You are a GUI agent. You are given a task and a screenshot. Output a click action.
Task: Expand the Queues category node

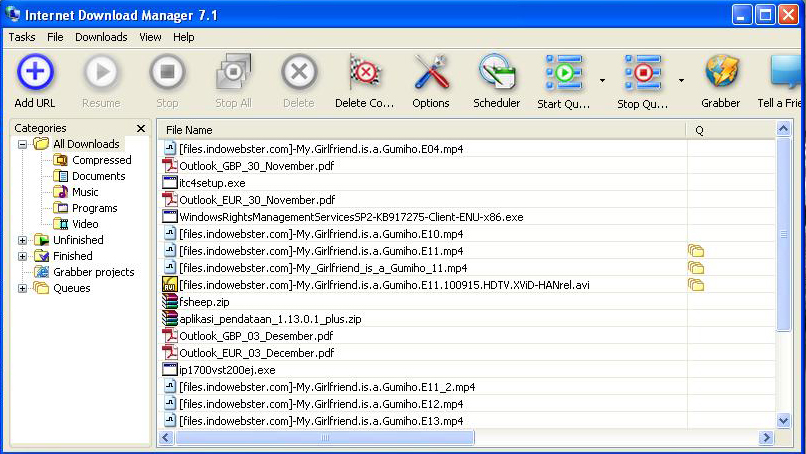point(23,288)
